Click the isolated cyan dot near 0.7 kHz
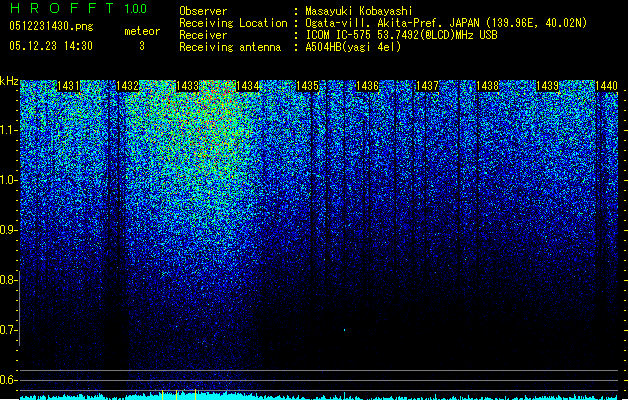Viewport: 629px width, 400px height. tap(345, 330)
